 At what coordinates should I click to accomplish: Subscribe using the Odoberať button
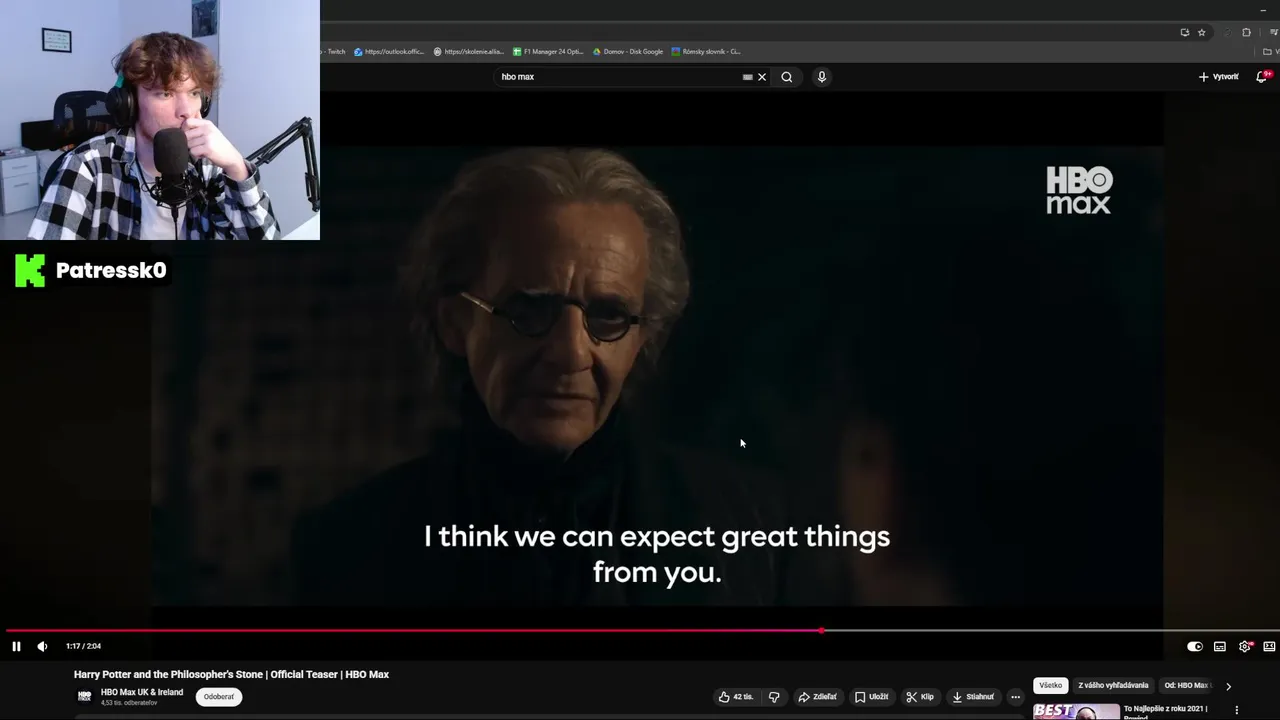tap(219, 697)
